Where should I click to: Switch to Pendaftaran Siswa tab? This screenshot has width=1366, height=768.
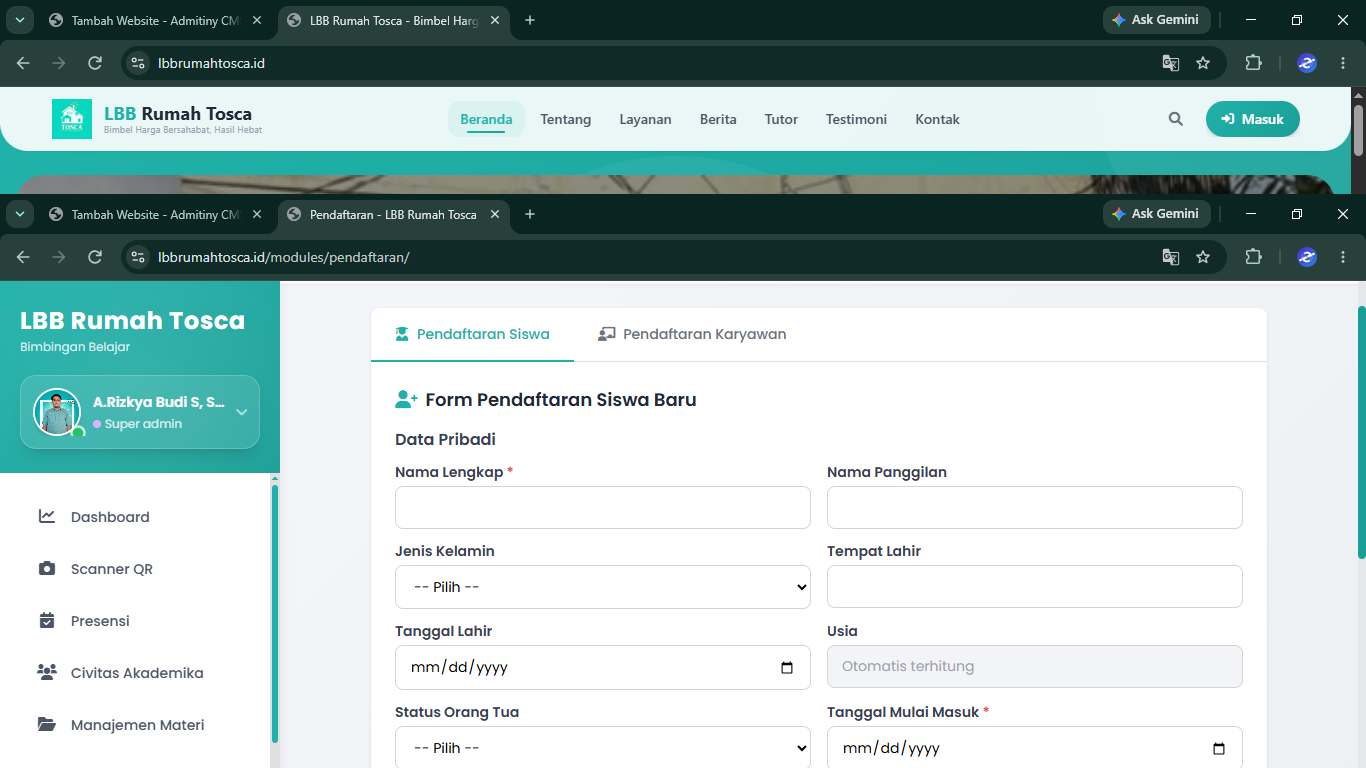(472, 334)
